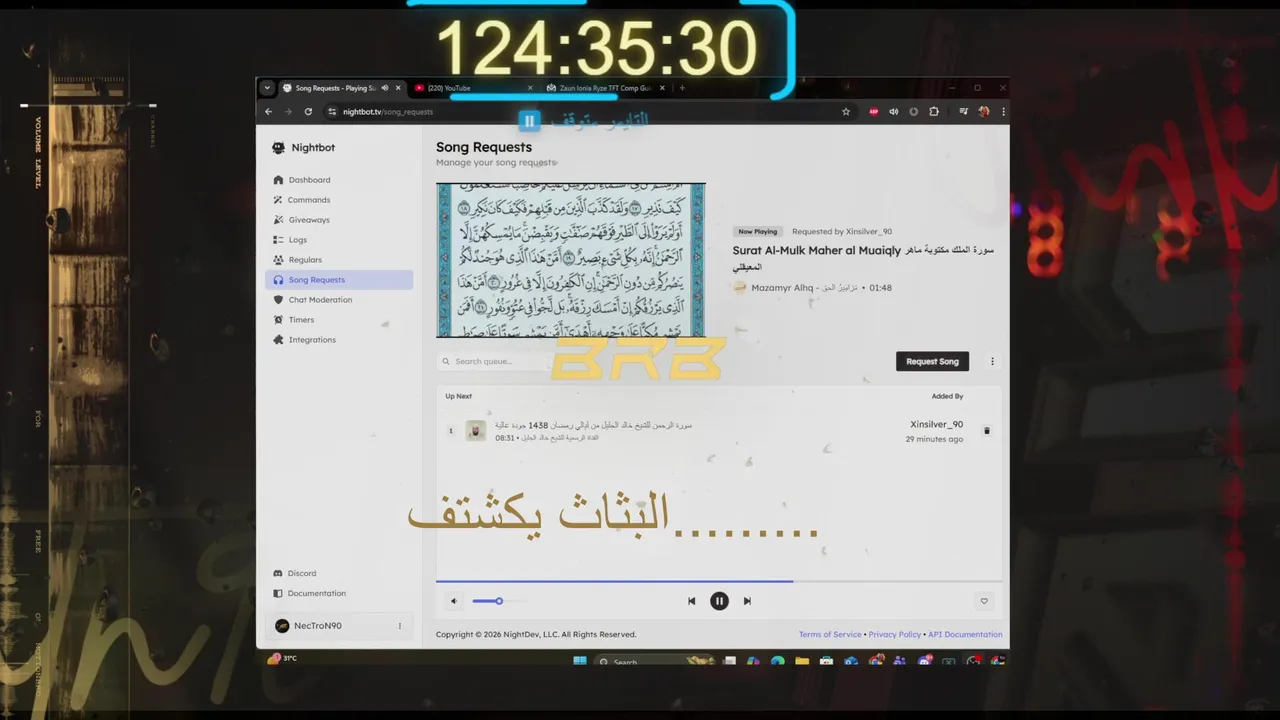1280x720 pixels.
Task: Click the Now Playing badge
Action: (758, 231)
